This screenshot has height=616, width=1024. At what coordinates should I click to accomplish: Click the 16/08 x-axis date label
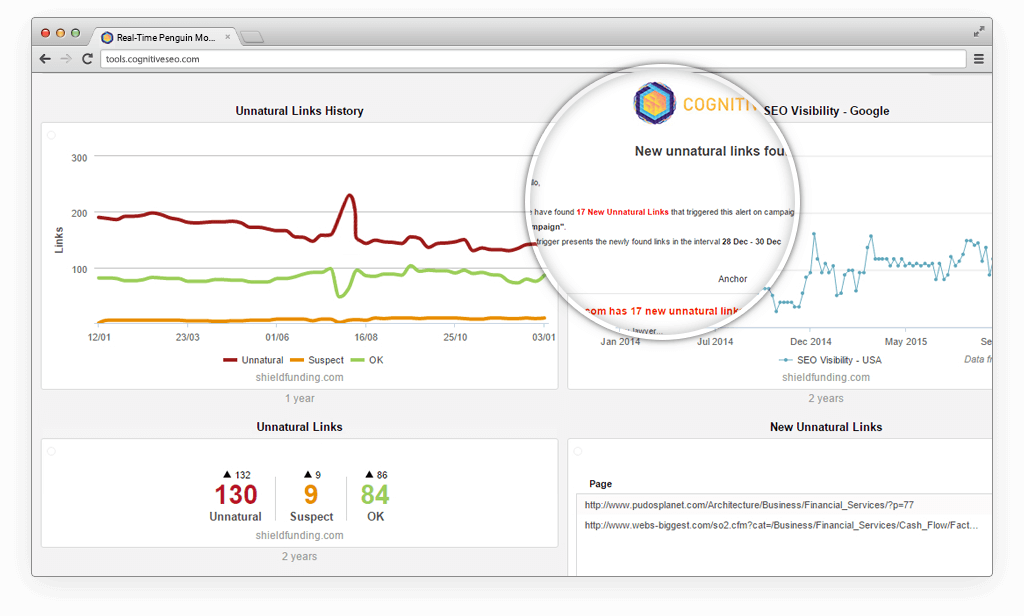(x=366, y=337)
